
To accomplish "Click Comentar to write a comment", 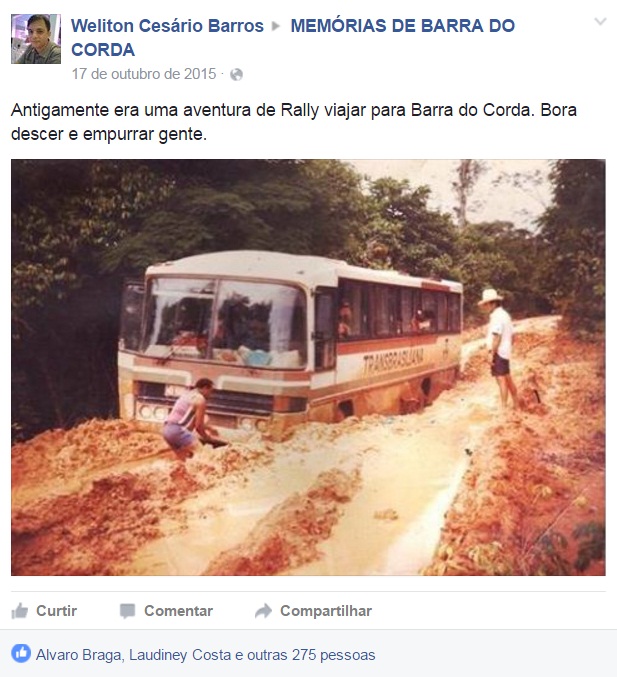I will tap(178, 611).
